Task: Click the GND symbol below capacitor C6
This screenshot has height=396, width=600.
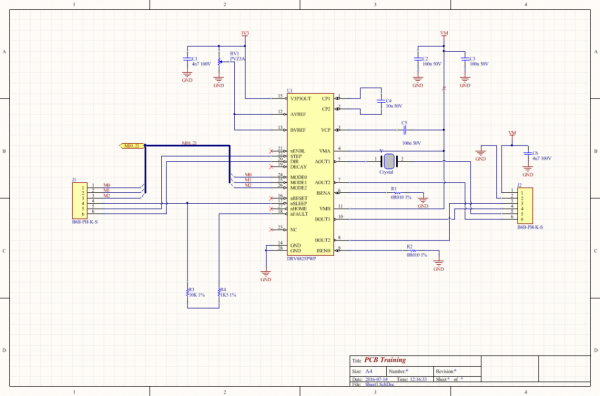Action: tap(528, 171)
